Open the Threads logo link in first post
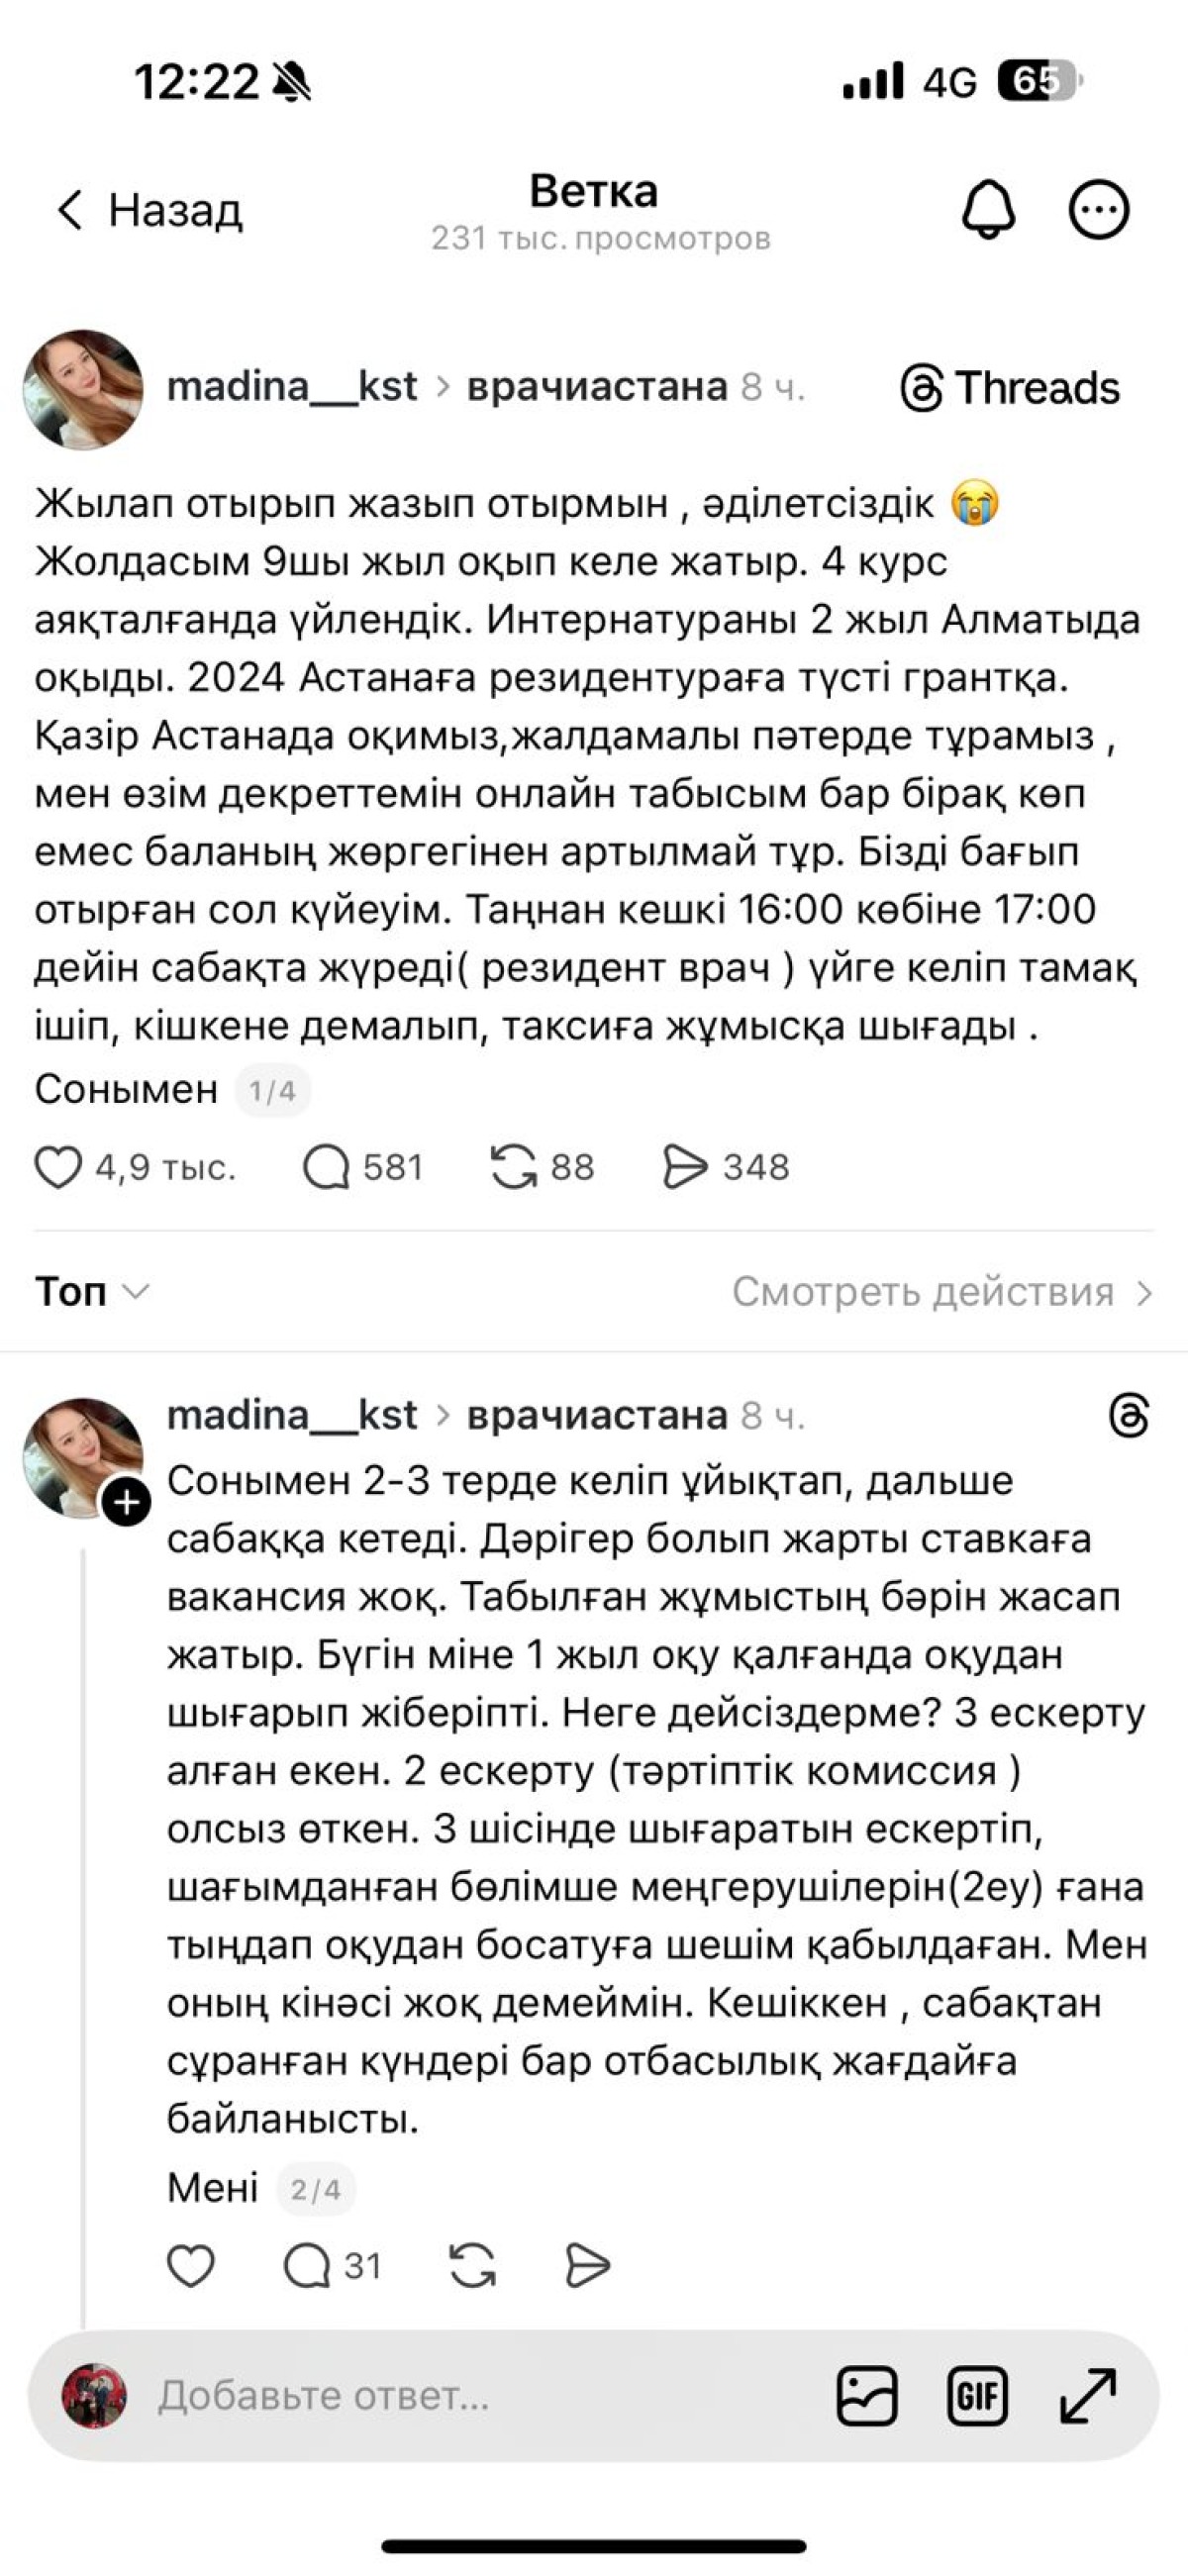 point(1010,388)
